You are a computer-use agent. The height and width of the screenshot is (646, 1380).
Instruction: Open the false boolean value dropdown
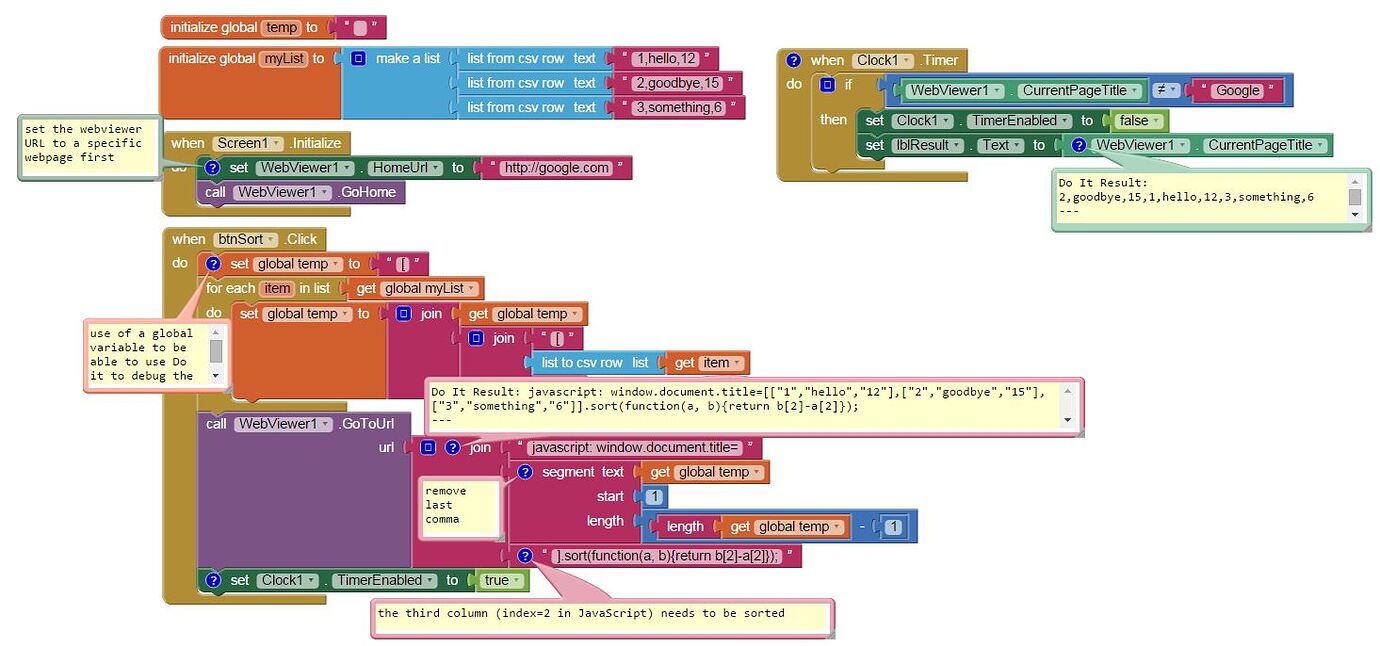coord(1157,120)
